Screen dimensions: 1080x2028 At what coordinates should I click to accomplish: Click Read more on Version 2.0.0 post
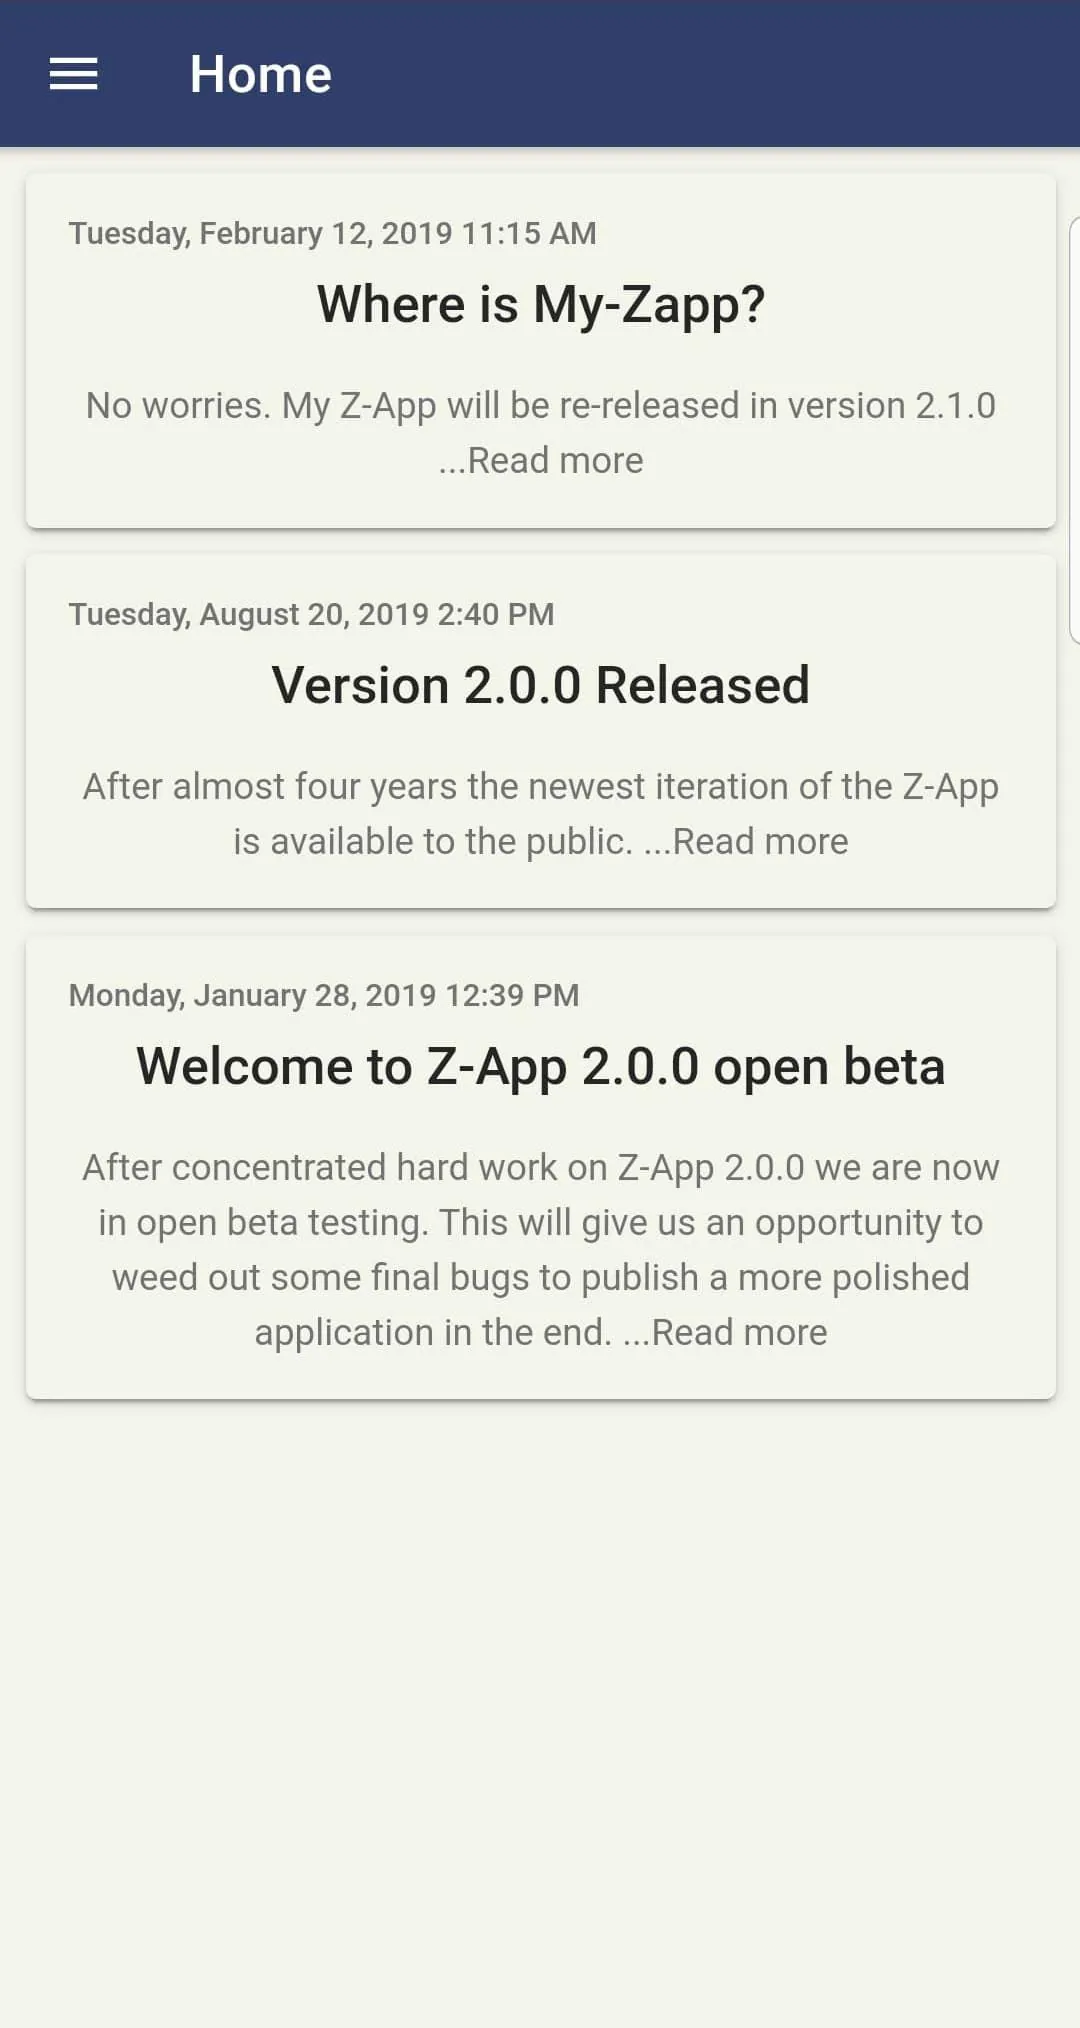(x=760, y=842)
